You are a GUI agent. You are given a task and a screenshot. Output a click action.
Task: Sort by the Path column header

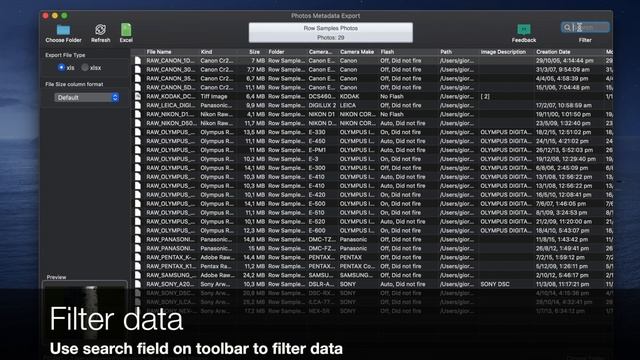tap(446, 52)
